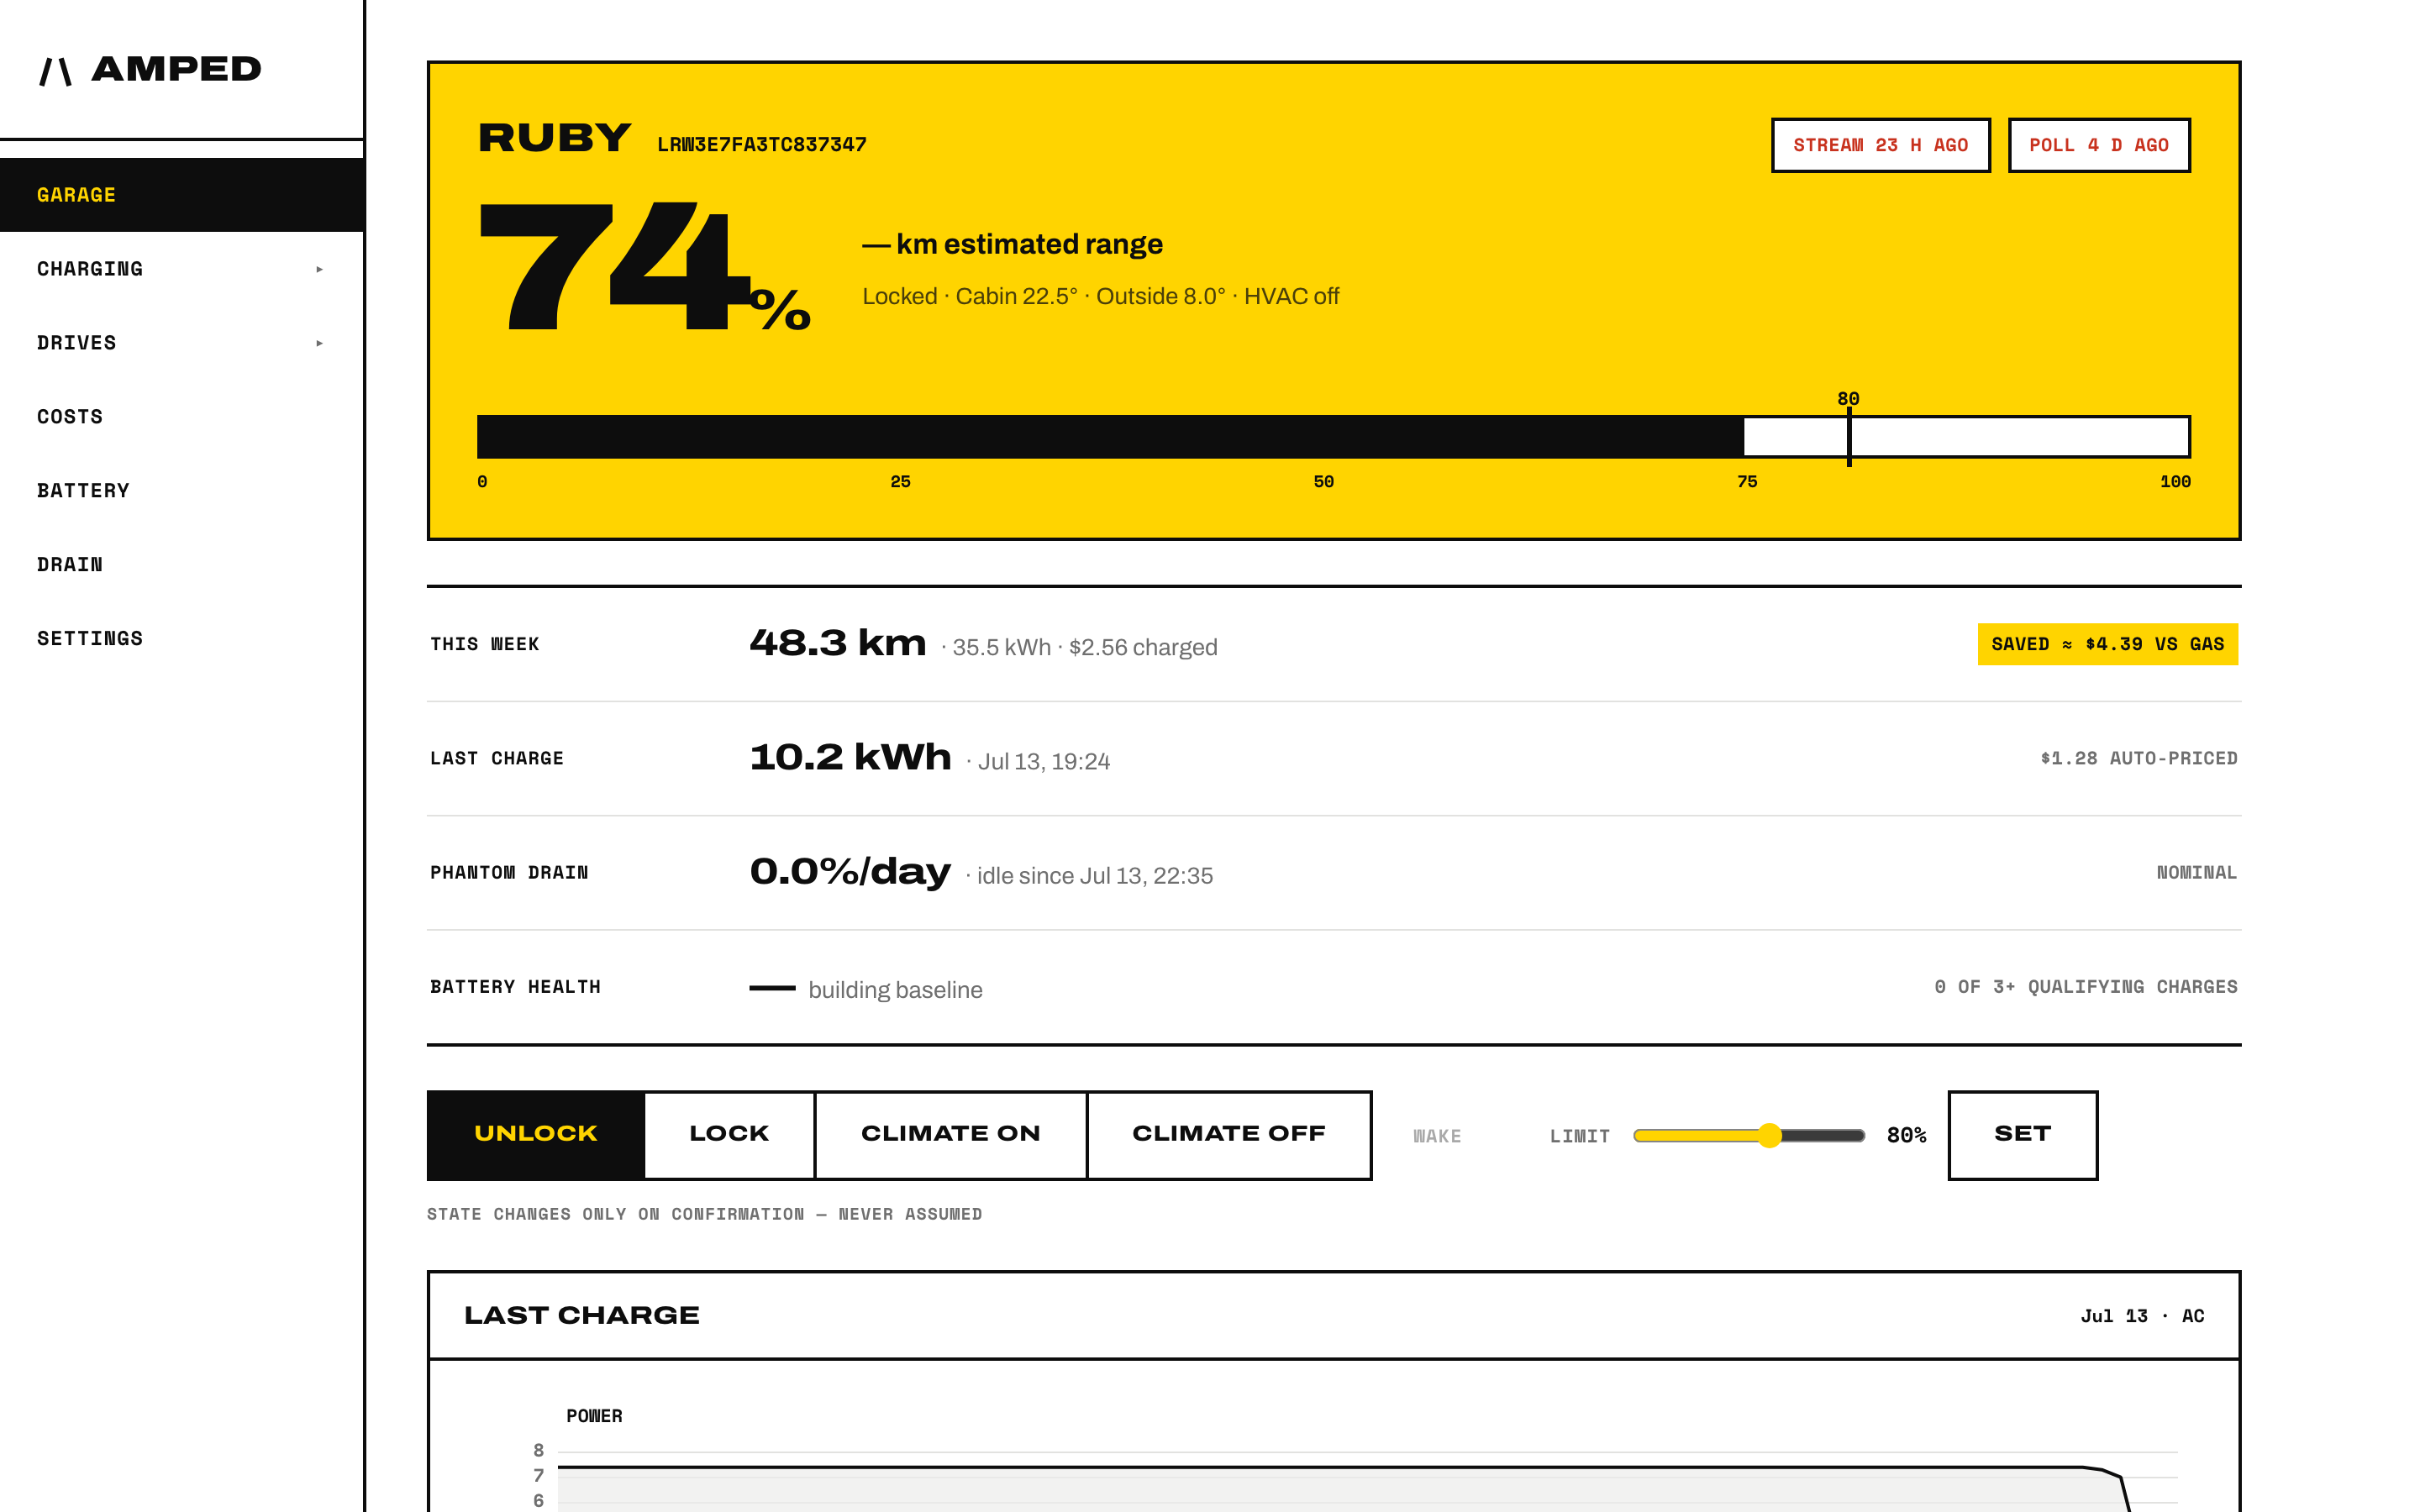Turn Climate Off
2420x1512 pixels.
[1229, 1135]
